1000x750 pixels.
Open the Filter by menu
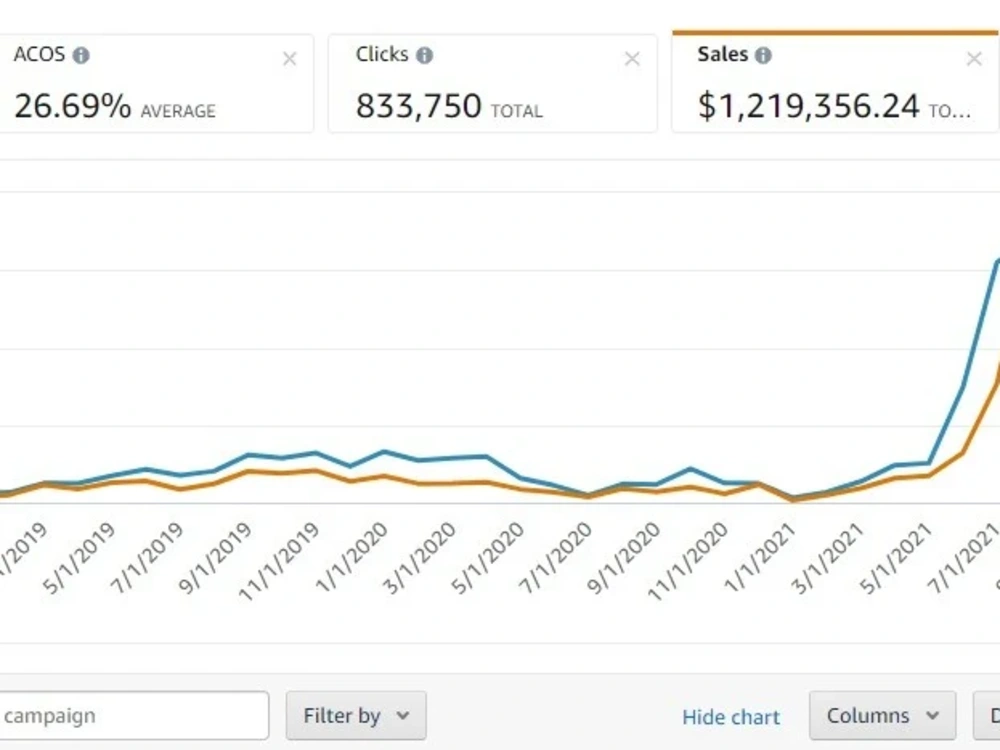coord(356,715)
